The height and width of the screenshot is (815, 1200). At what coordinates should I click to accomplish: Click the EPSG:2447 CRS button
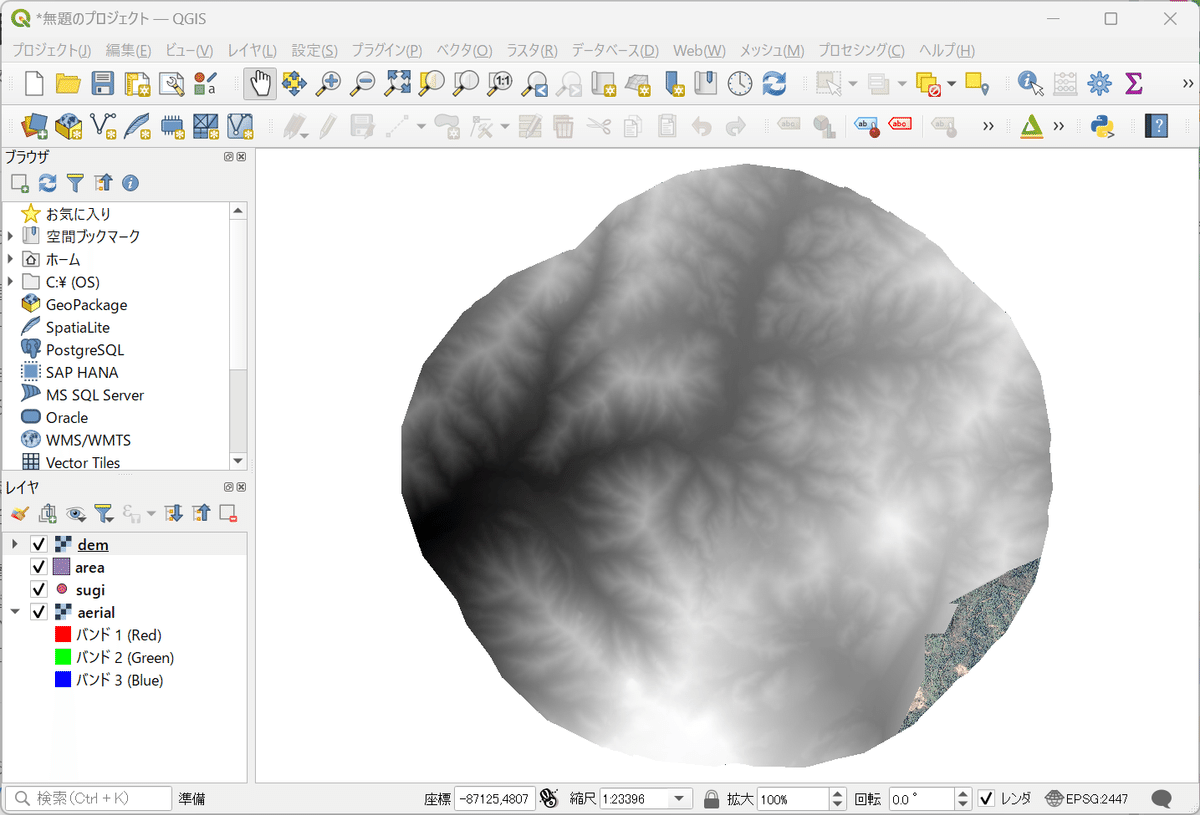coord(1086,799)
